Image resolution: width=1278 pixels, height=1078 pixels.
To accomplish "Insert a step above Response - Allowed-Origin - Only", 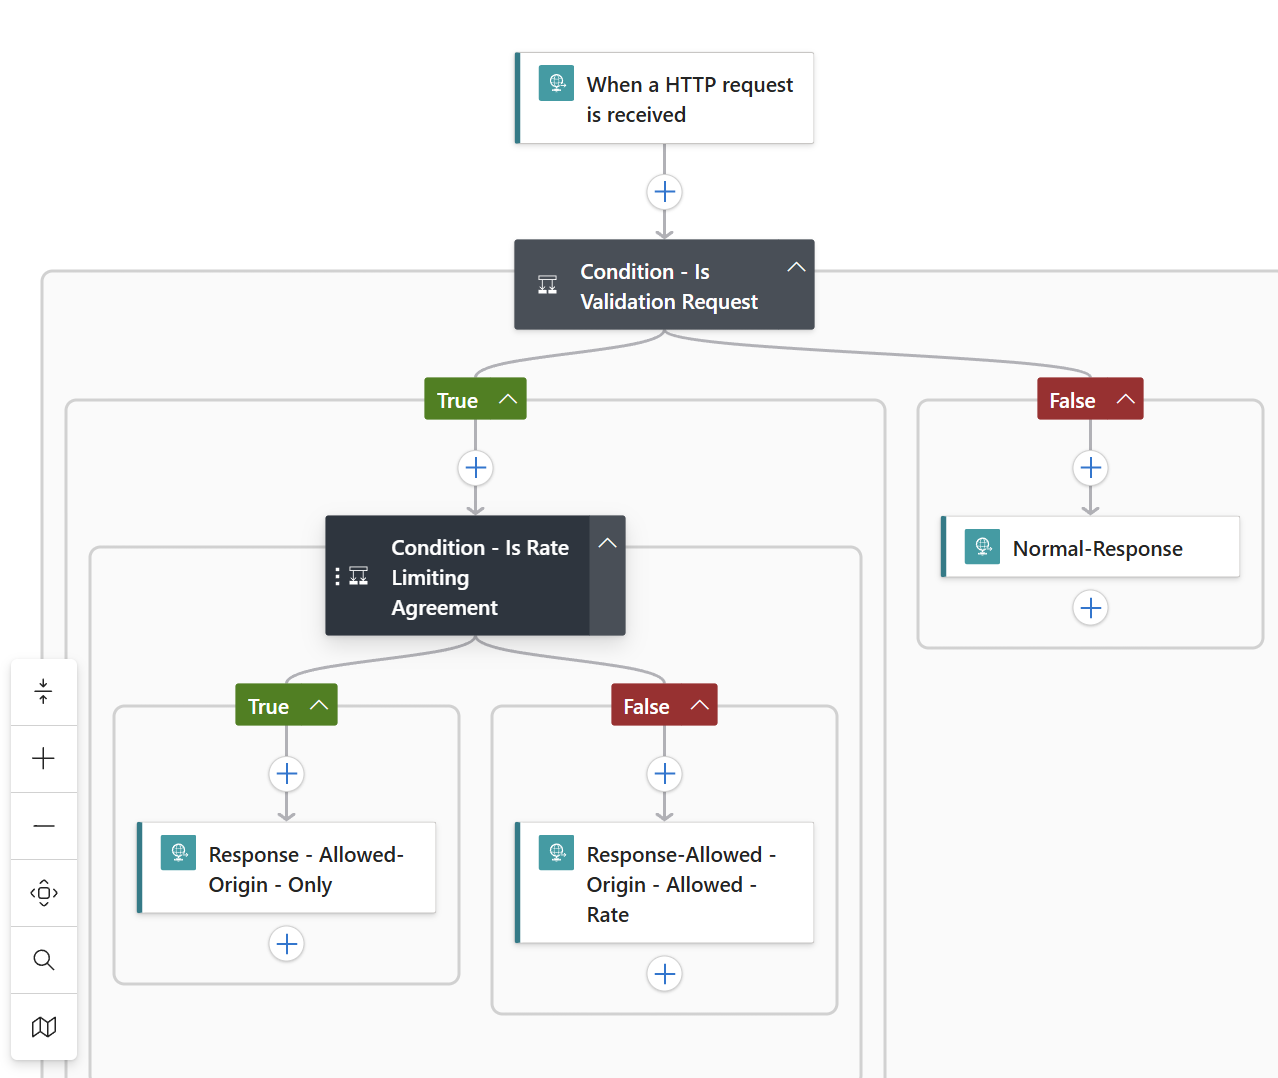I will [286, 773].
